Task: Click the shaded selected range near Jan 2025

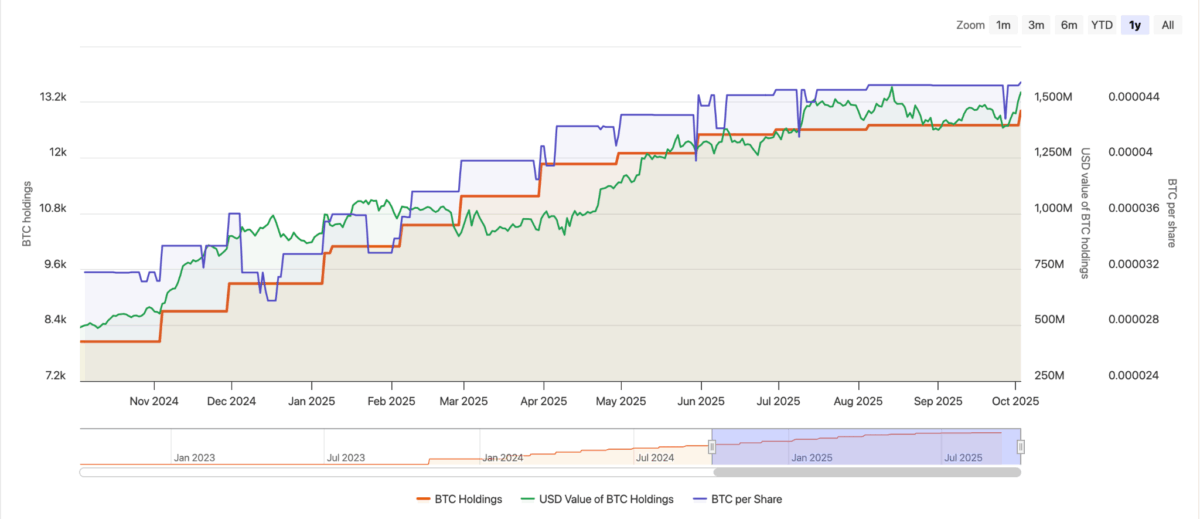Action: (x=812, y=445)
